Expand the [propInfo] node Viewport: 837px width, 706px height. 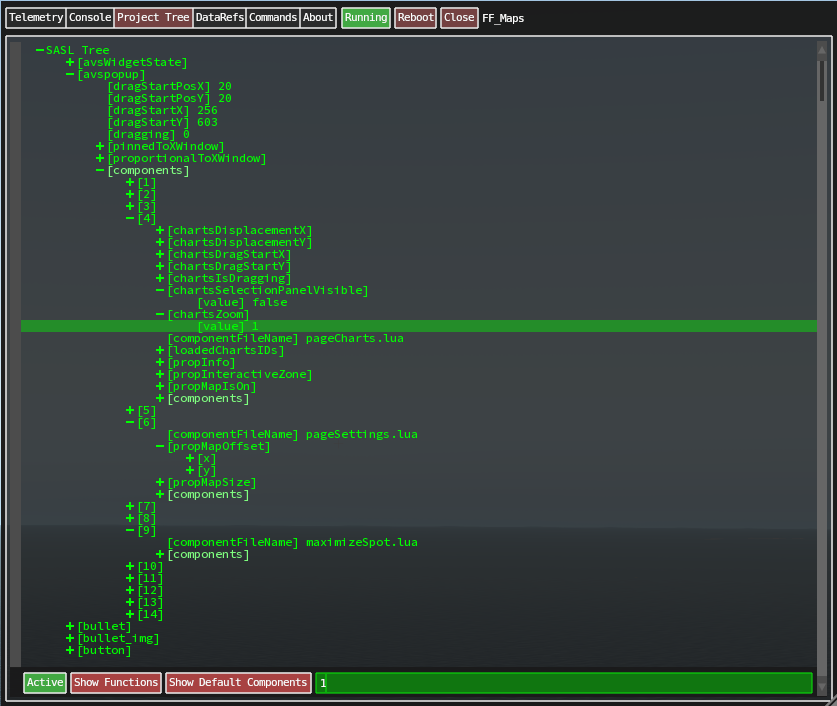(x=159, y=362)
